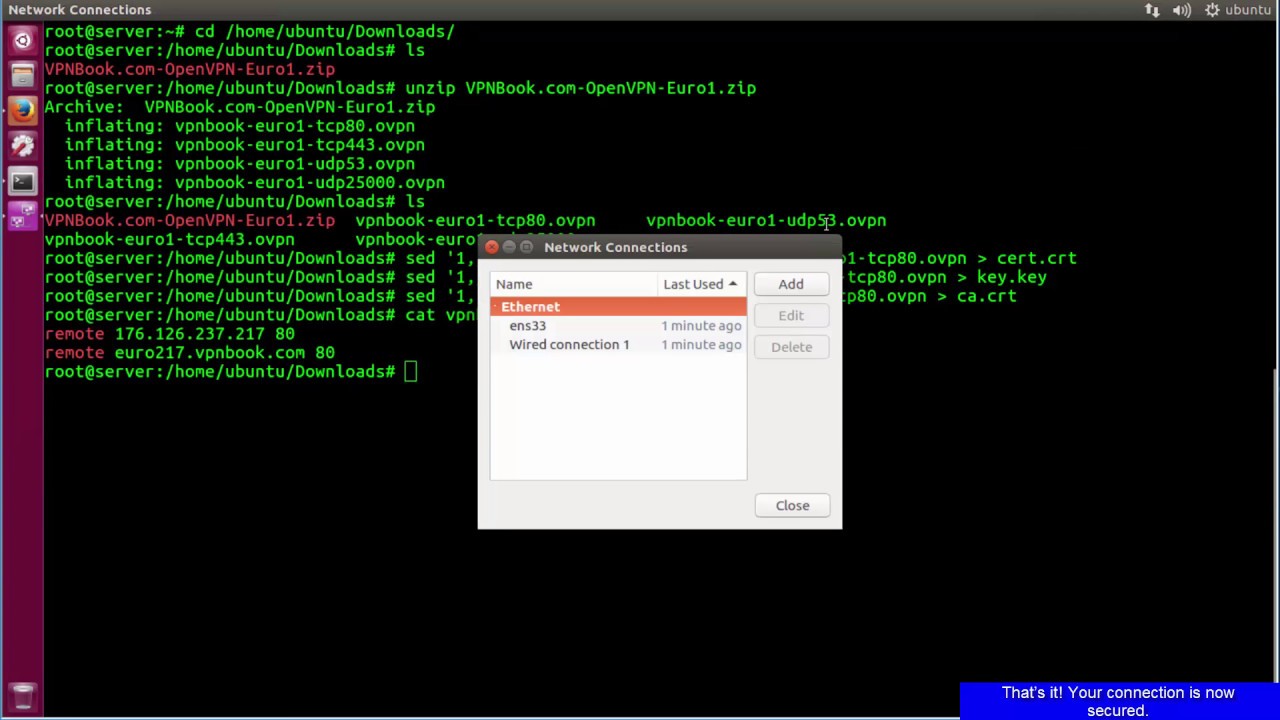Open the Ubuntu Dash search launcher

point(22,41)
